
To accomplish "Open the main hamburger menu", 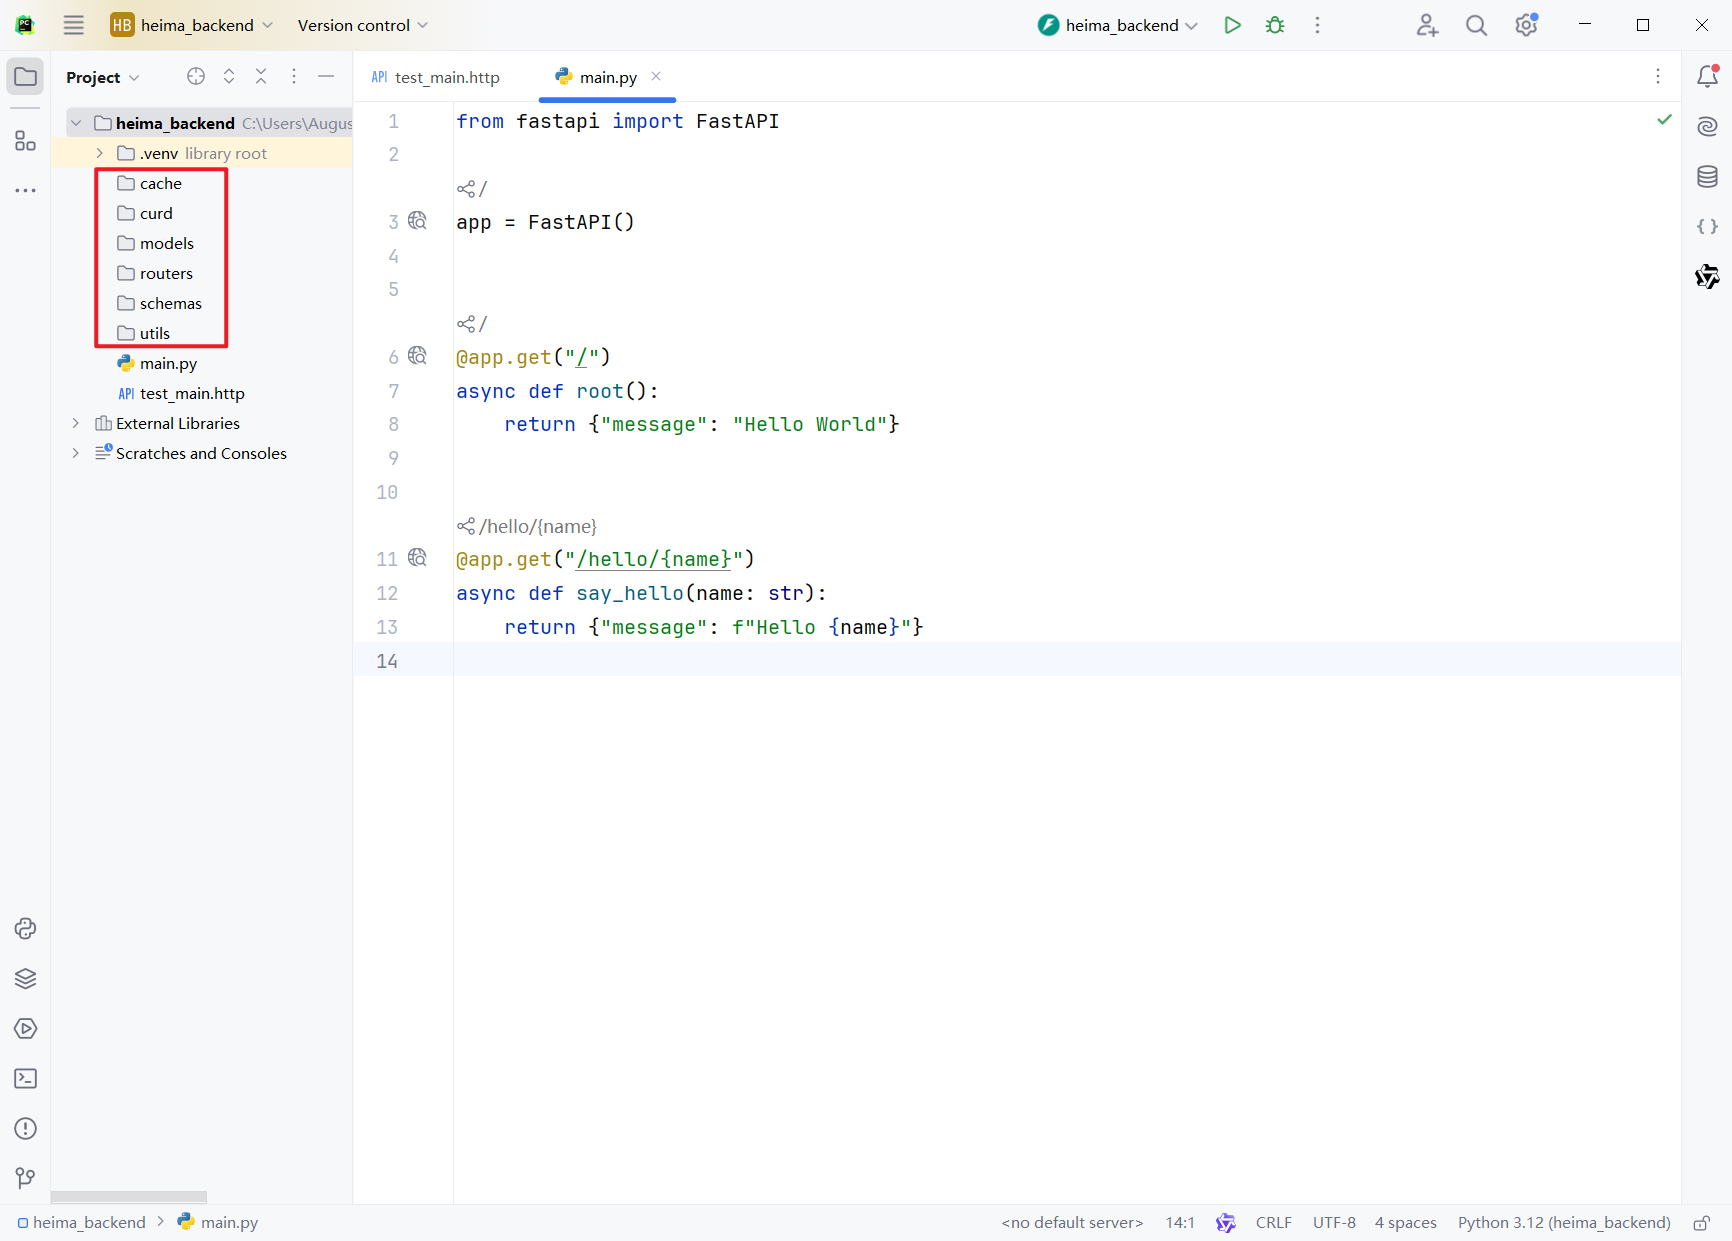I will [74, 25].
